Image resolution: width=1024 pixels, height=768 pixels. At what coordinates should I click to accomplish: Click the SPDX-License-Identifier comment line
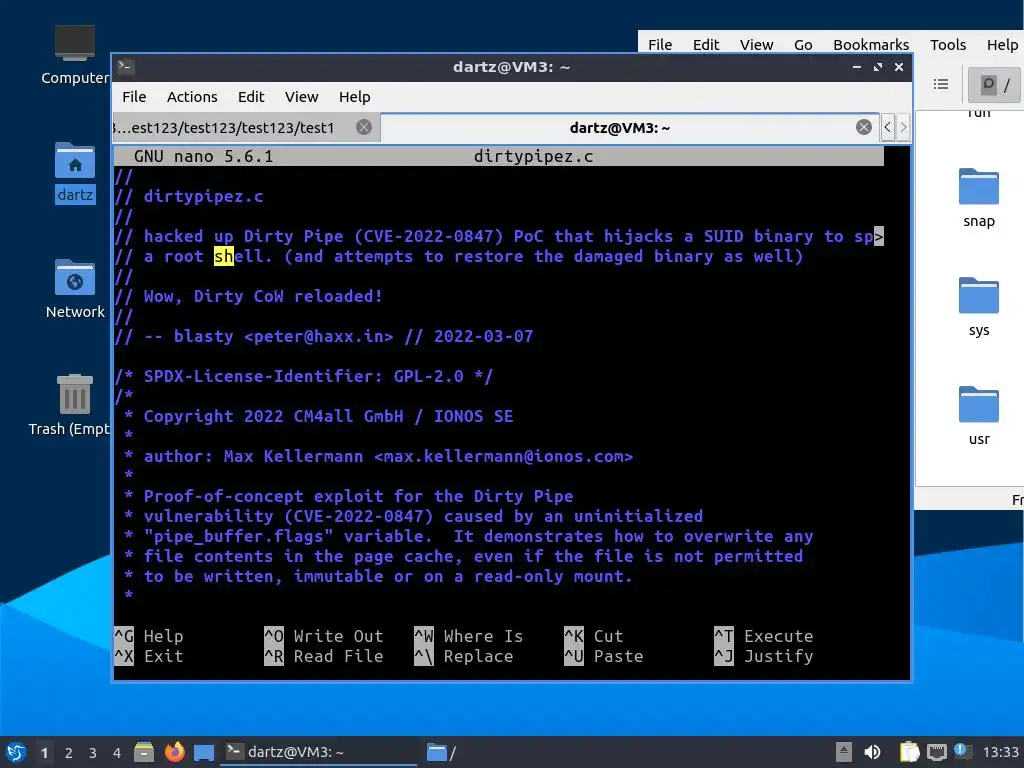click(x=304, y=376)
